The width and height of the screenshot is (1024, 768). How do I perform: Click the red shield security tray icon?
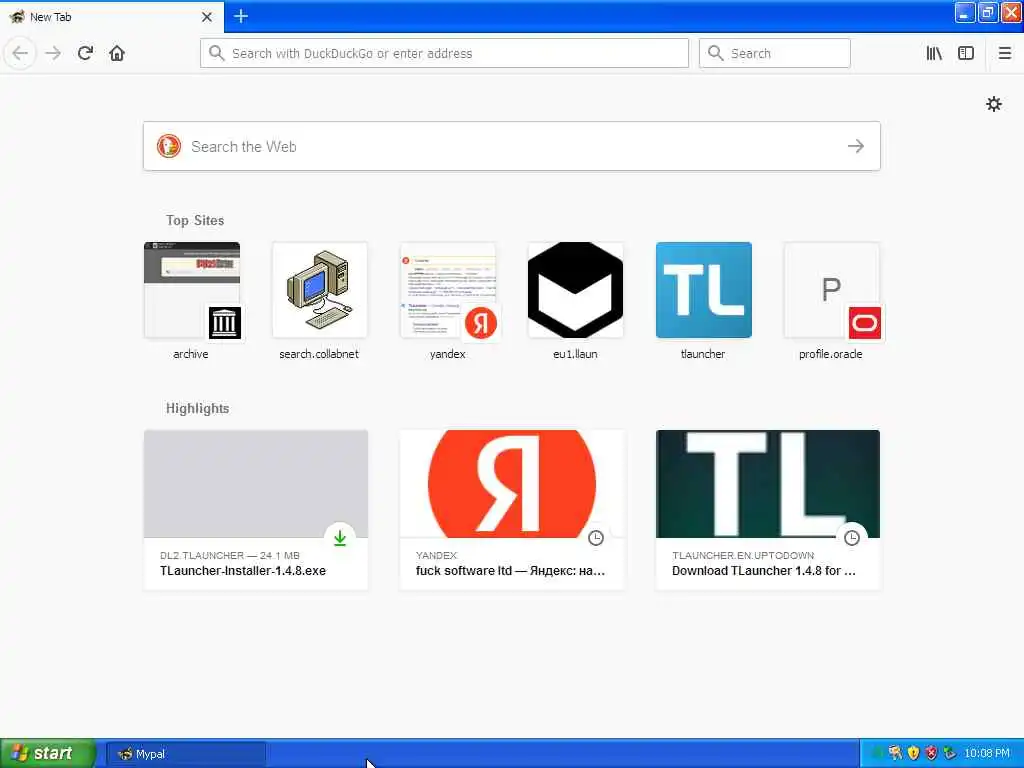pyautogui.click(x=931, y=754)
